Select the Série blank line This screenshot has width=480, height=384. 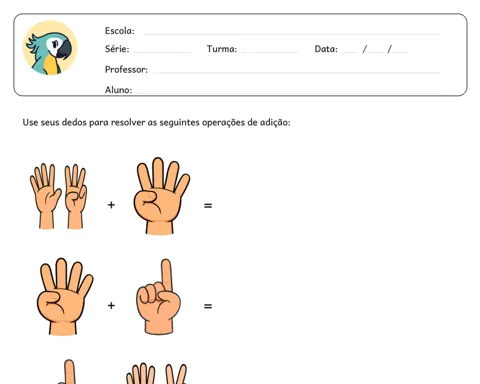162,52
